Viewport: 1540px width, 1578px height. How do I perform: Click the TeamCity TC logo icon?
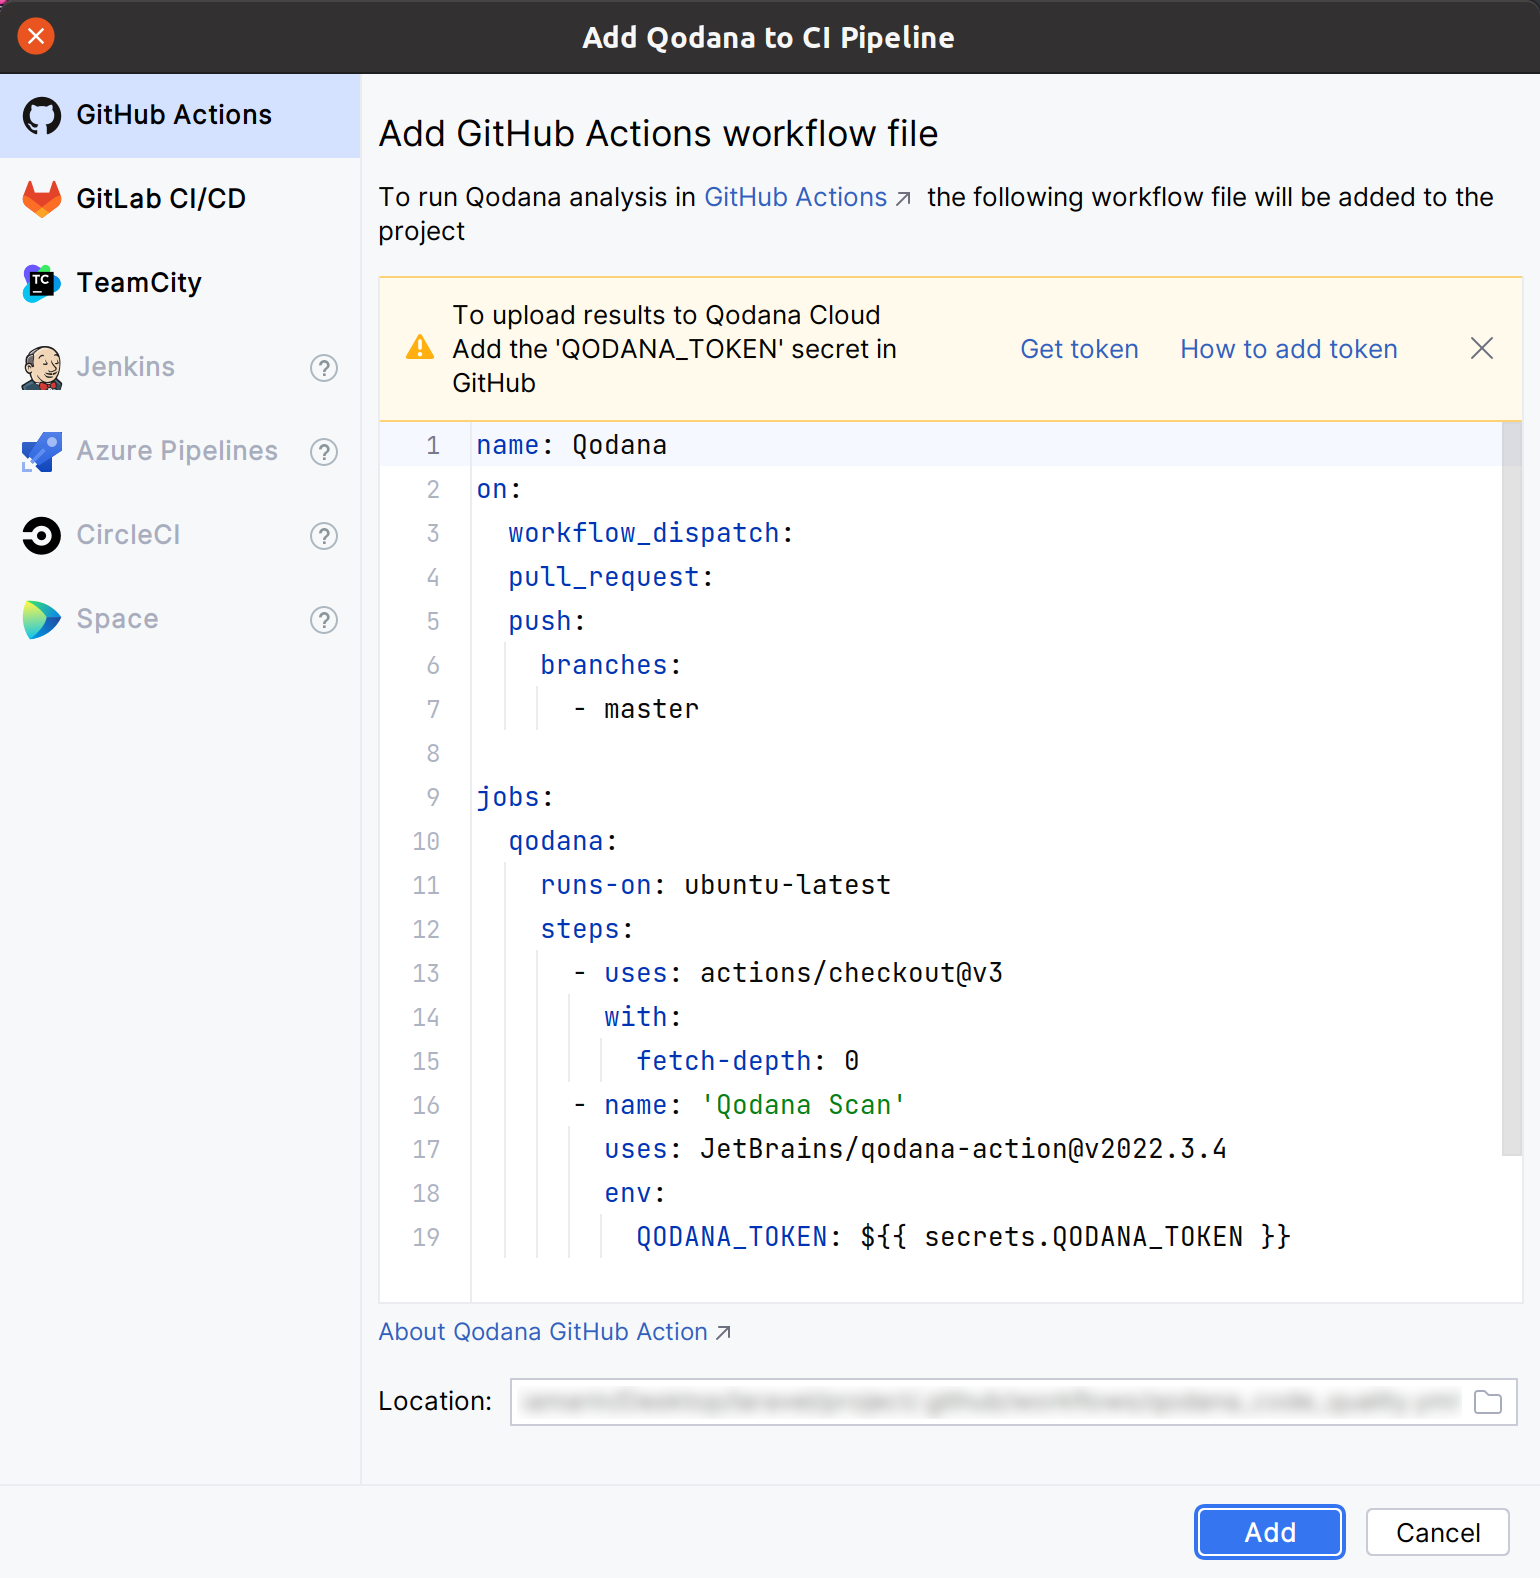42,283
